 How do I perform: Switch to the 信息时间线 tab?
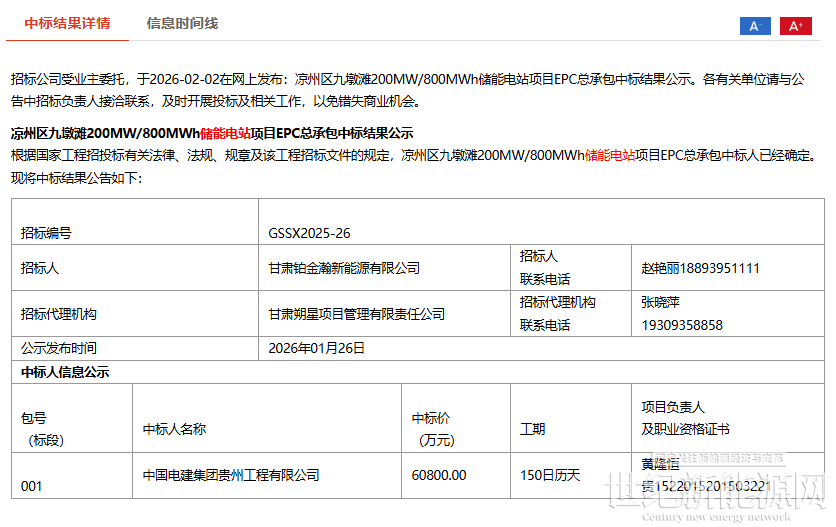[182, 23]
